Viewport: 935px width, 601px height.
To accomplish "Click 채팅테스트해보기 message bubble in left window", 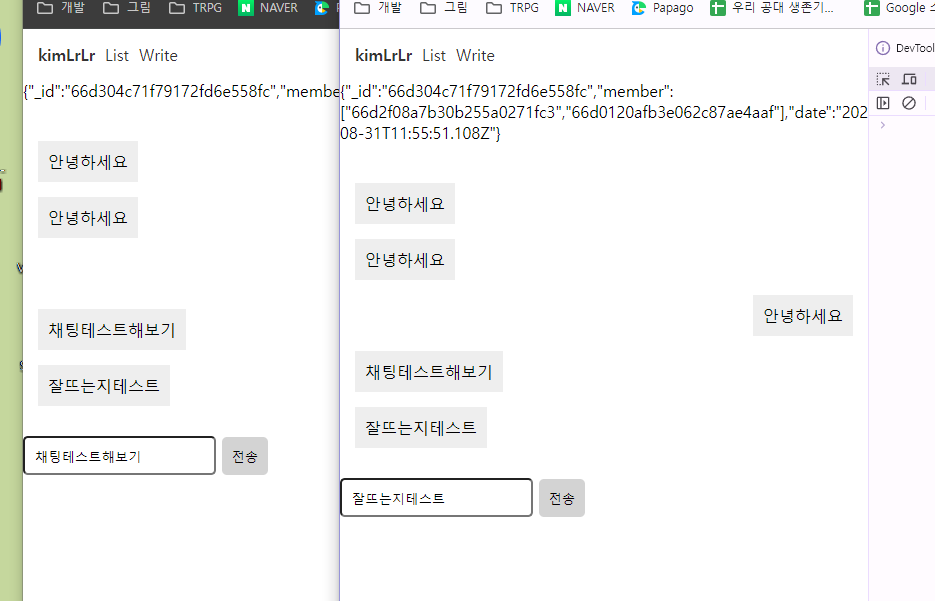I will point(112,330).
